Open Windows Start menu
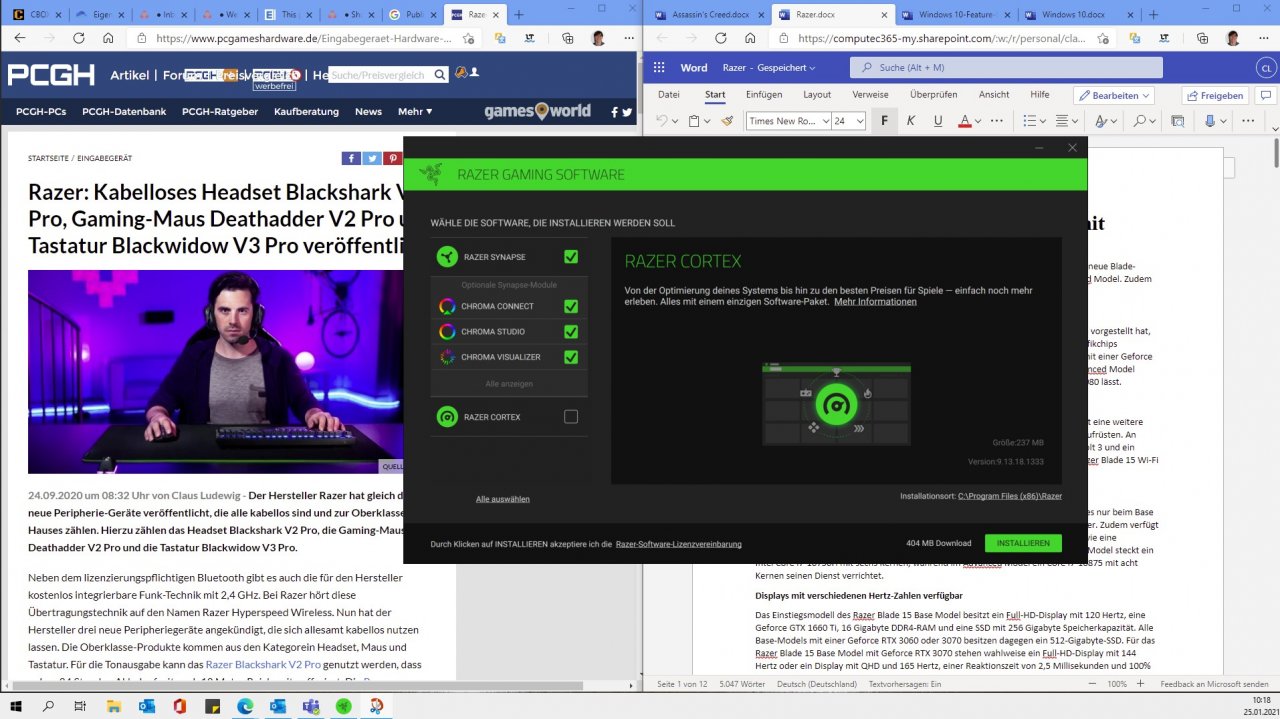The image size is (1280, 719). click(x=16, y=706)
